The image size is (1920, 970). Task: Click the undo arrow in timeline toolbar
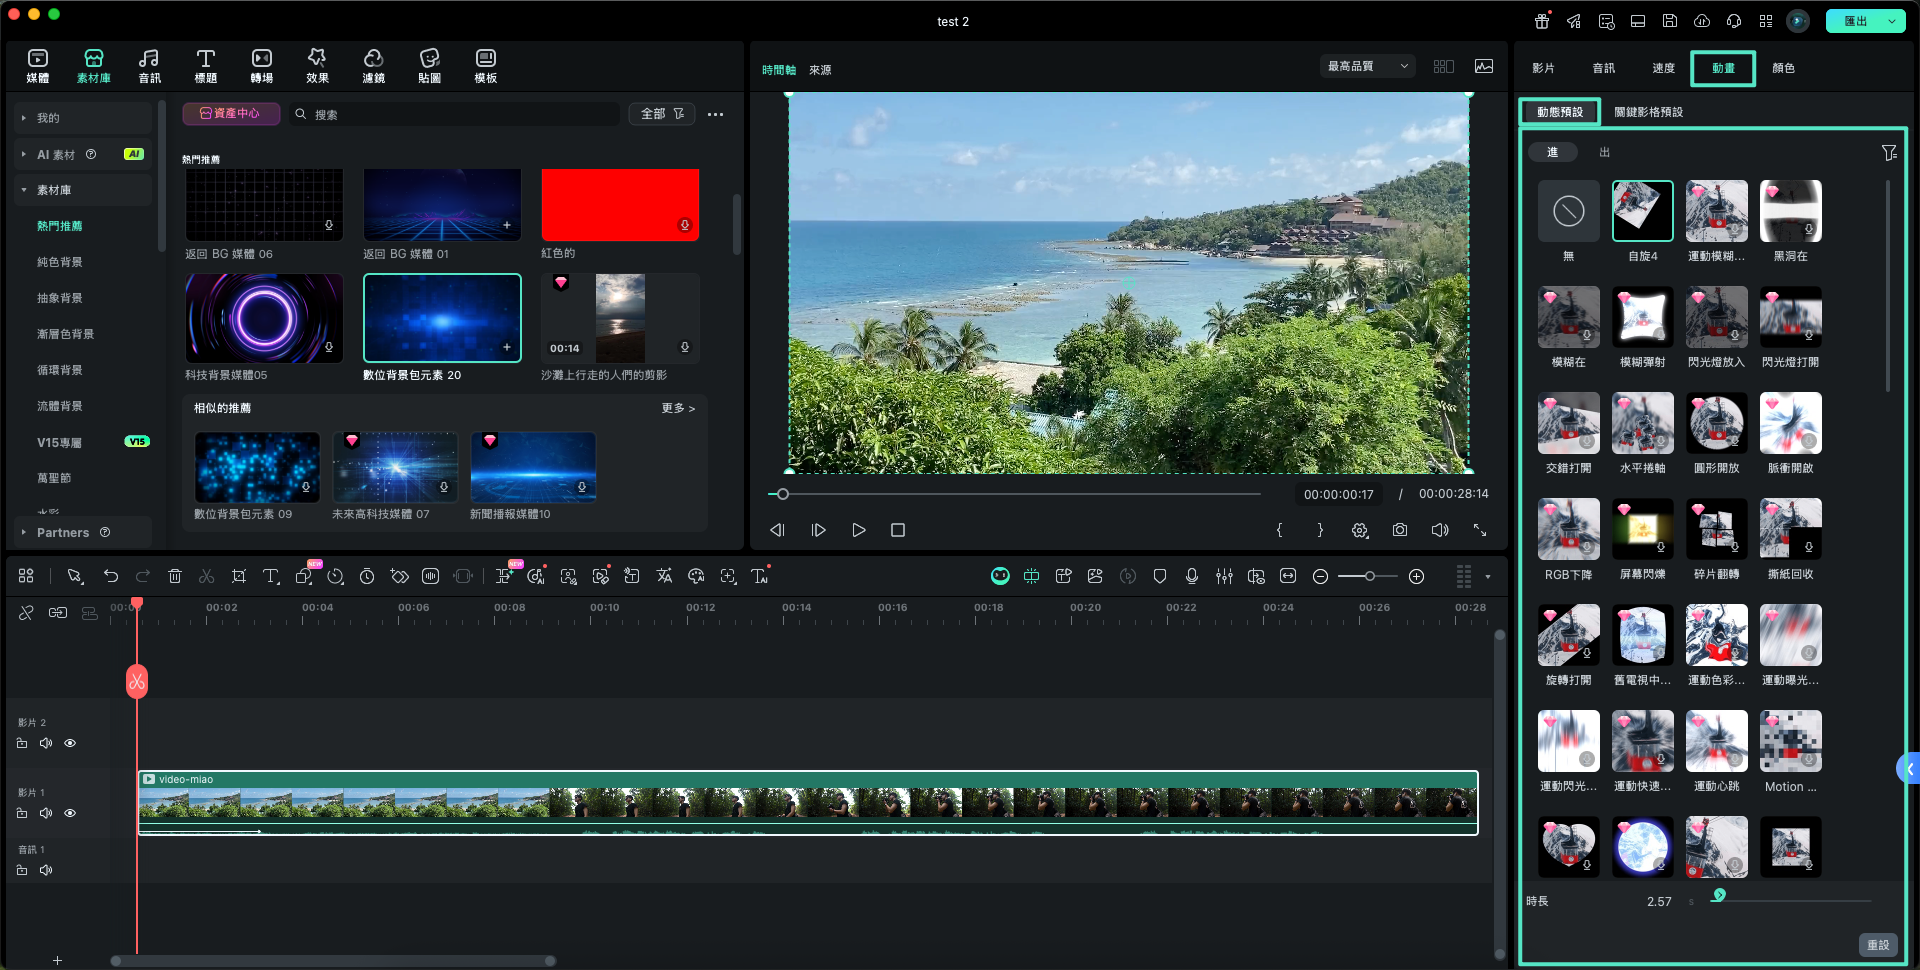pos(111,576)
